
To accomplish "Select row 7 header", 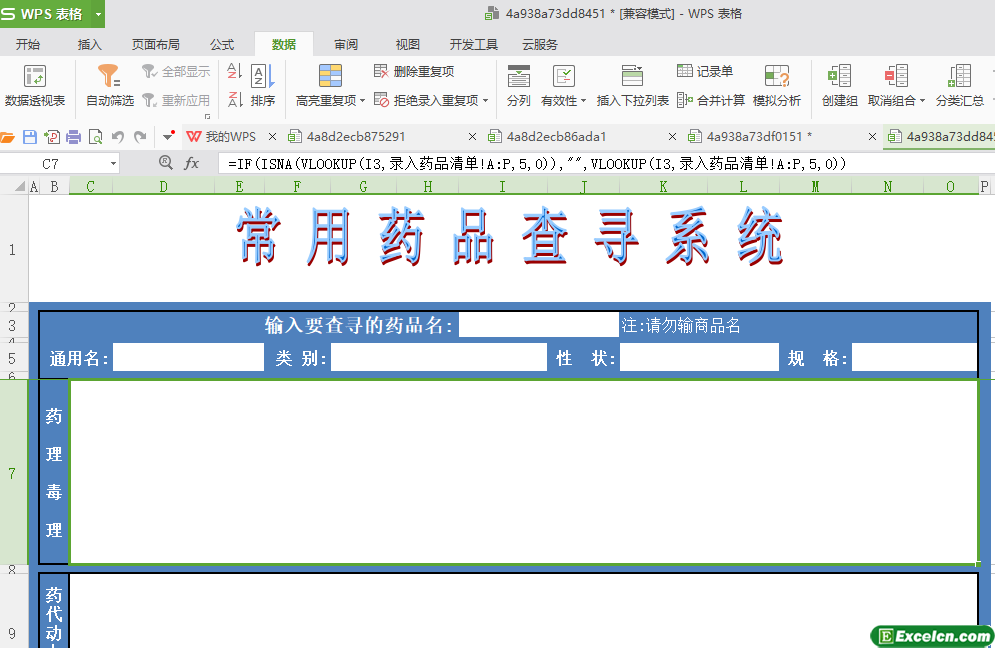I will pyautogui.click(x=13, y=473).
